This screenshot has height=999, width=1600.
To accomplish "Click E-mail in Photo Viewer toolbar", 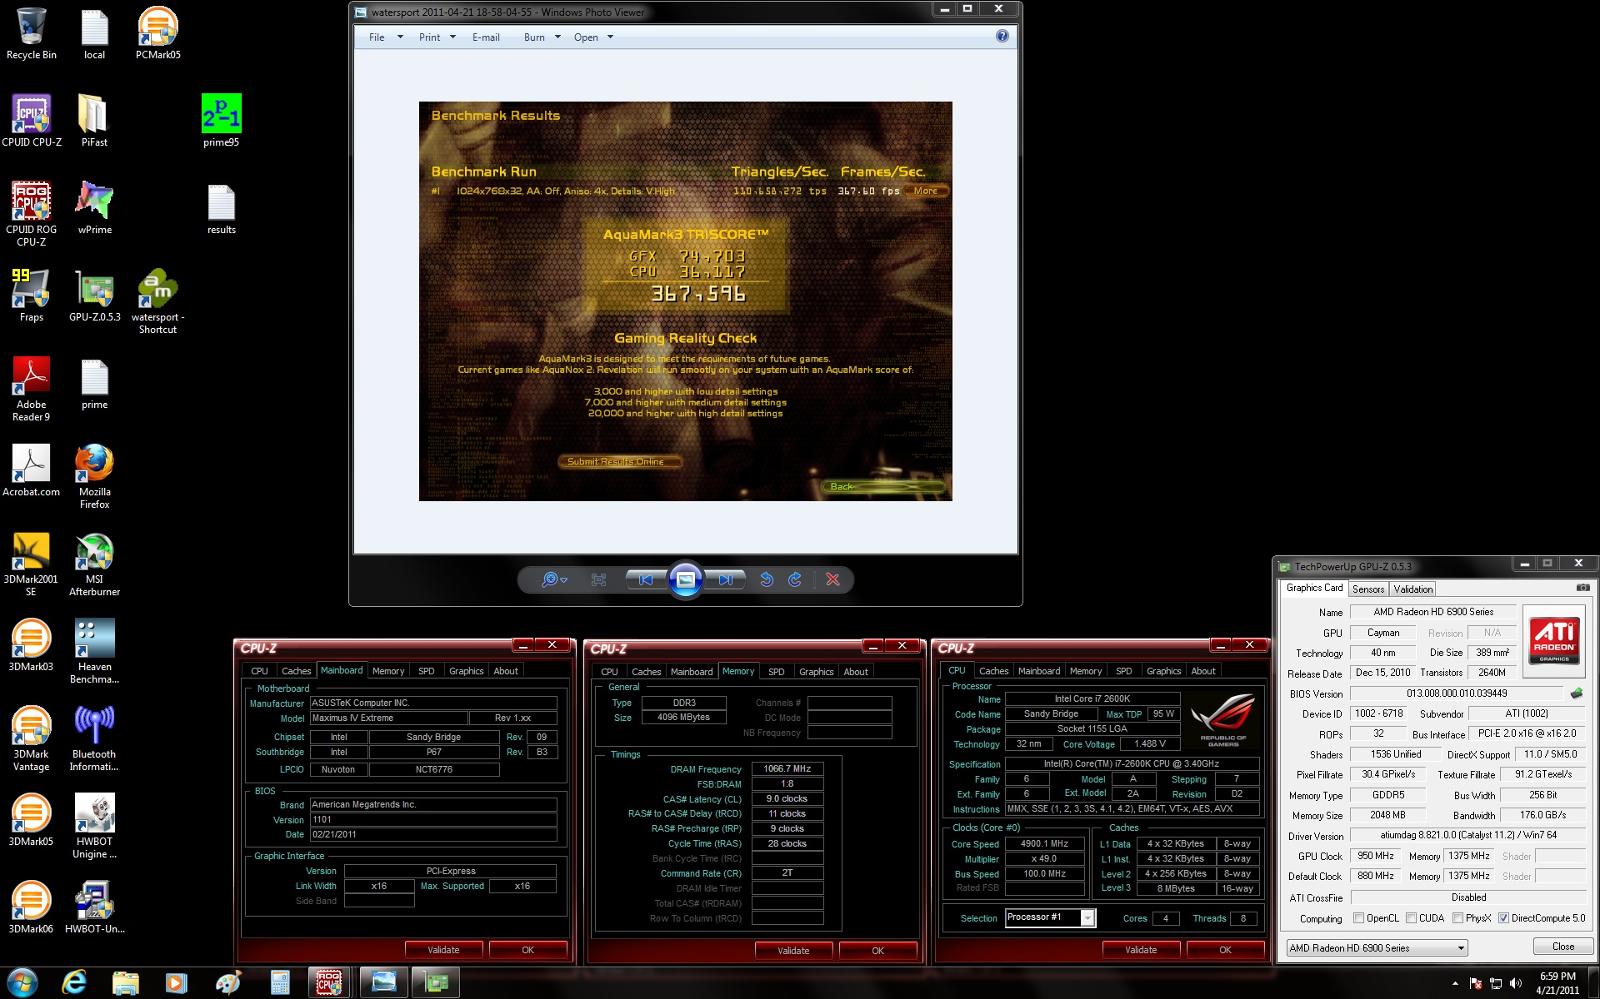I will click(x=486, y=37).
